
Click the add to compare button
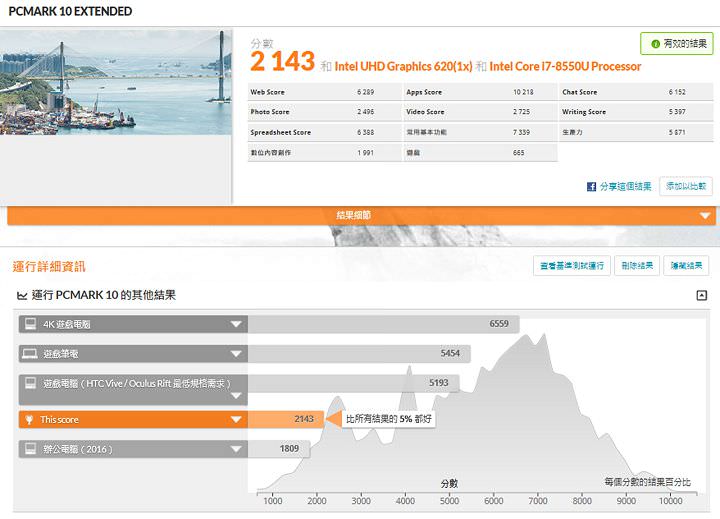click(x=686, y=187)
